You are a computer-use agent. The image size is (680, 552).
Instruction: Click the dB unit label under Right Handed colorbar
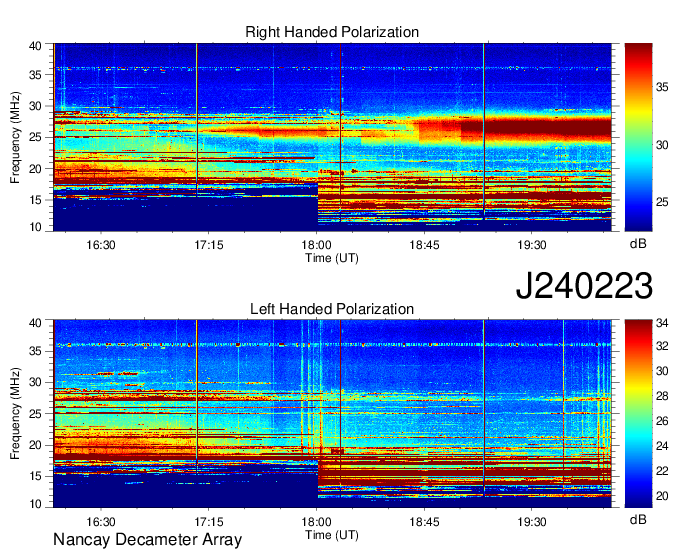pos(638,244)
